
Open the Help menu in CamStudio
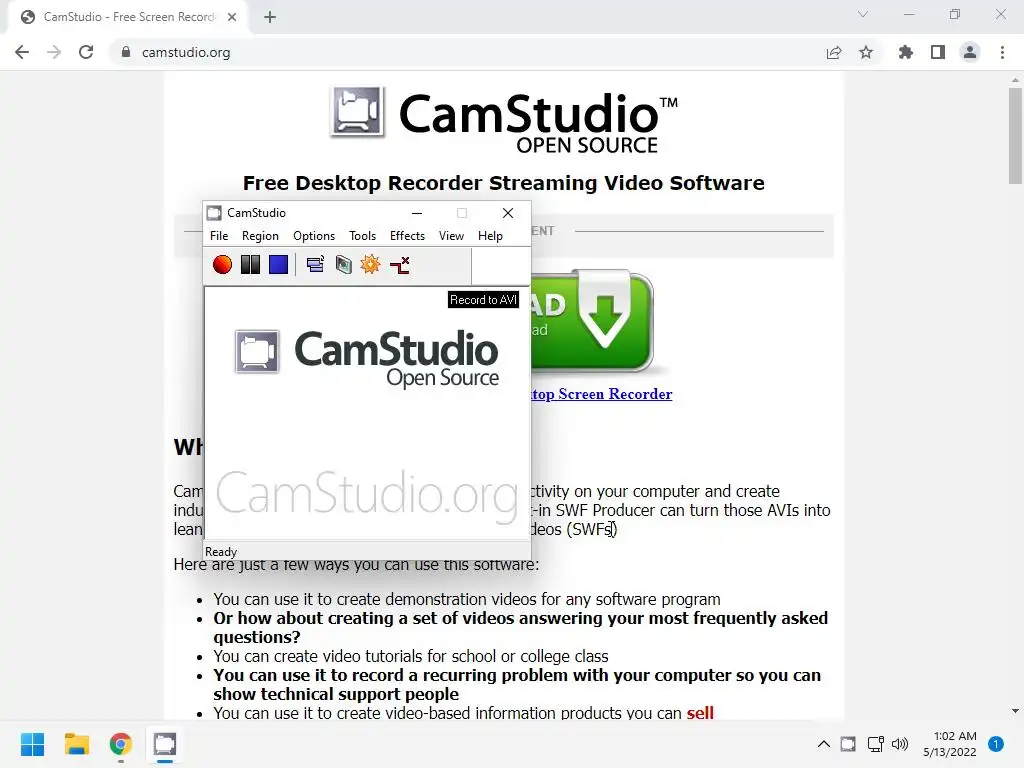click(x=490, y=236)
